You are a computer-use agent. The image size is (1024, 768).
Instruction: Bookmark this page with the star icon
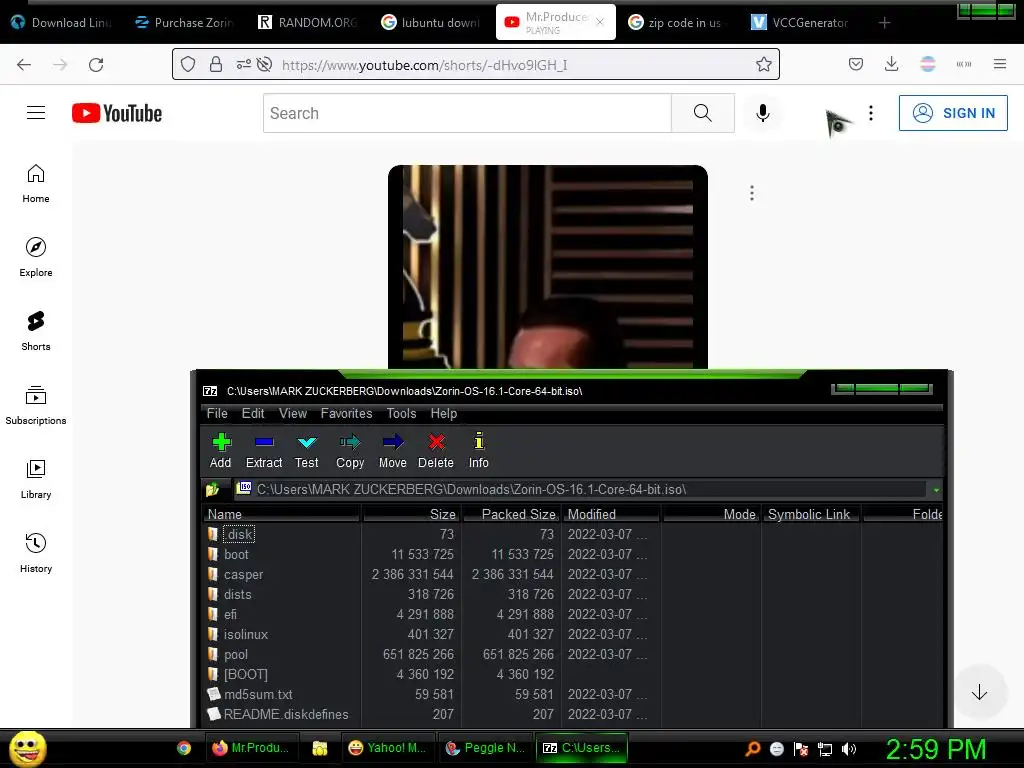[763, 65]
